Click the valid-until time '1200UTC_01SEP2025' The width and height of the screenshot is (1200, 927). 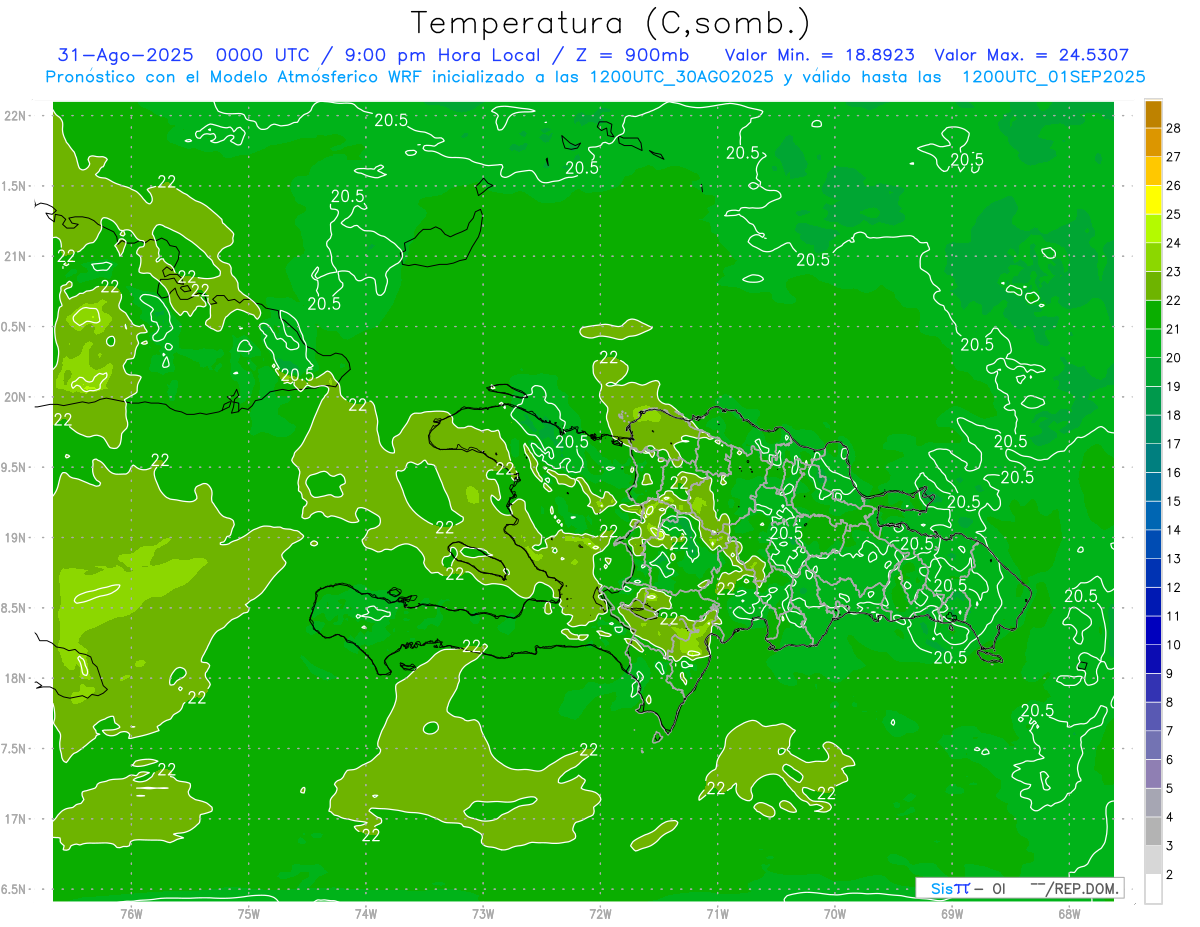point(1053,77)
